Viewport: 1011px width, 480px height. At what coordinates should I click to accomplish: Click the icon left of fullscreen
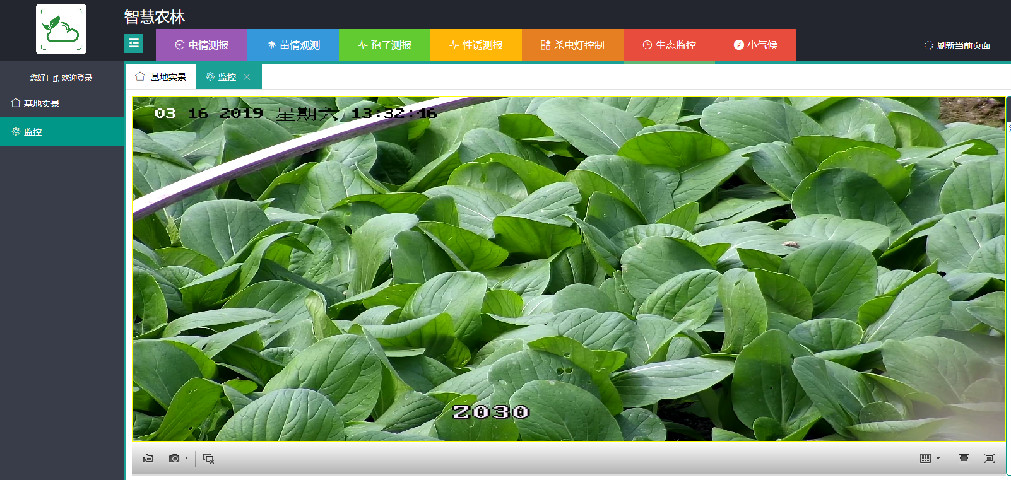click(x=964, y=458)
